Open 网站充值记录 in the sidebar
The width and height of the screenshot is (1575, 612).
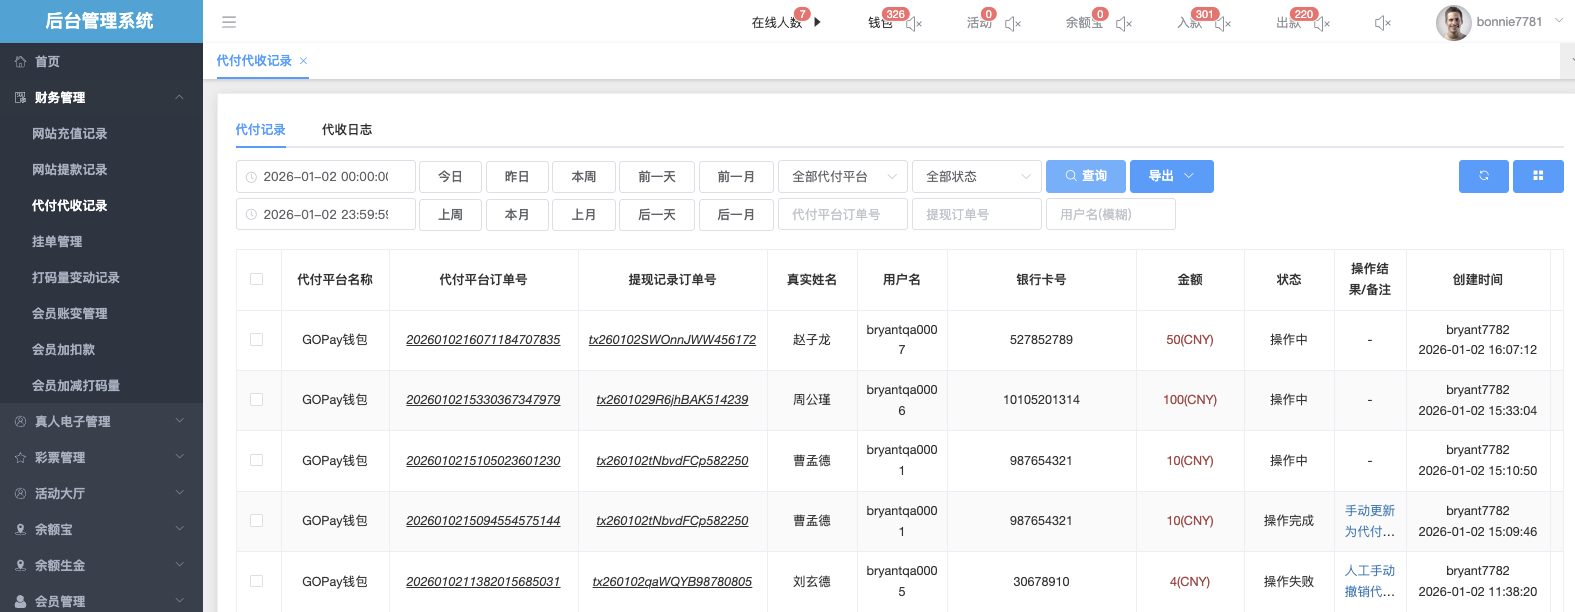(x=69, y=134)
